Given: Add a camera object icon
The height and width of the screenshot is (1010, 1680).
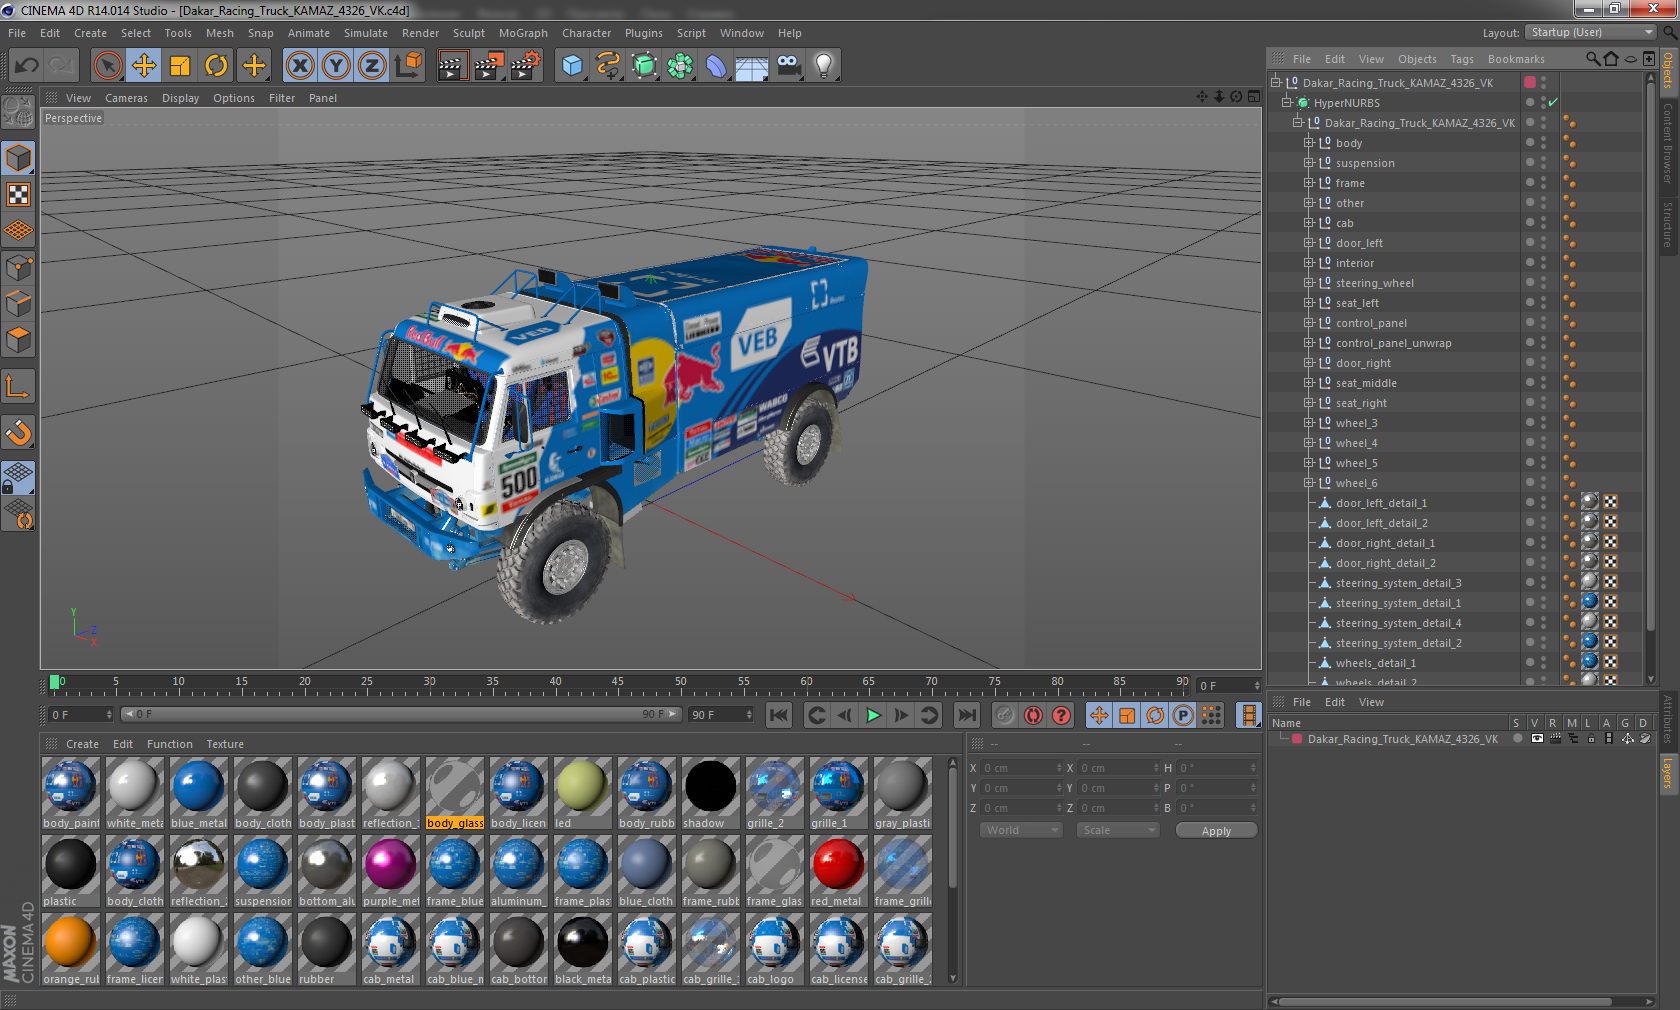Looking at the screenshot, I should (x=788, y=66).
